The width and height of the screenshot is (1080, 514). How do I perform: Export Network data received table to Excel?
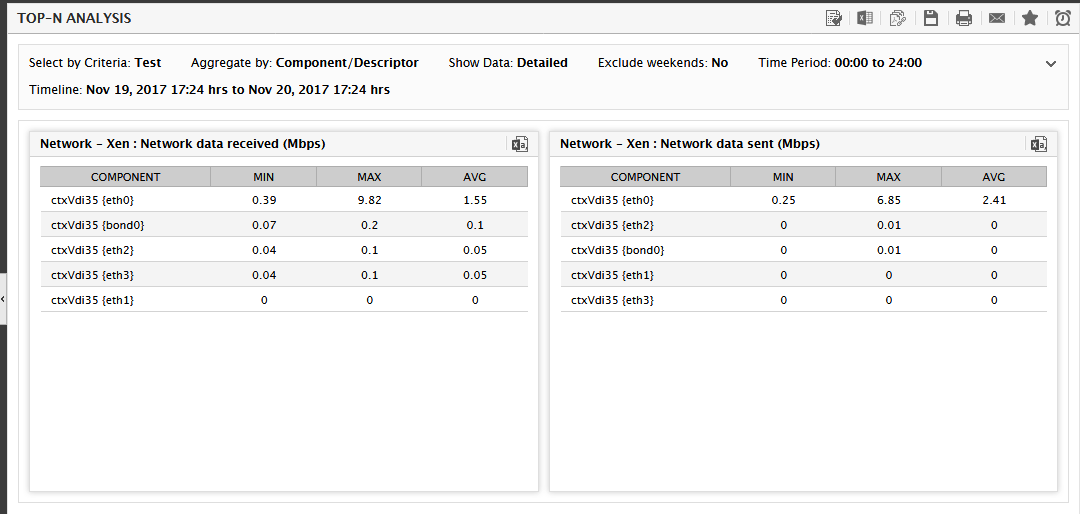pos(520,144)
